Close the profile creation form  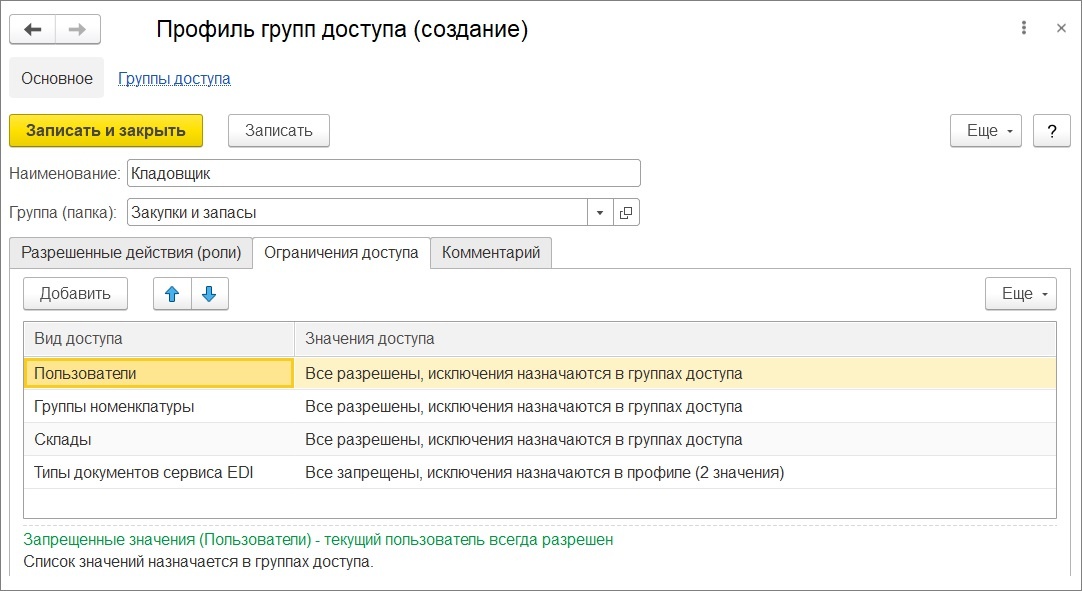pyautogui.click(x=1061, y=28)
